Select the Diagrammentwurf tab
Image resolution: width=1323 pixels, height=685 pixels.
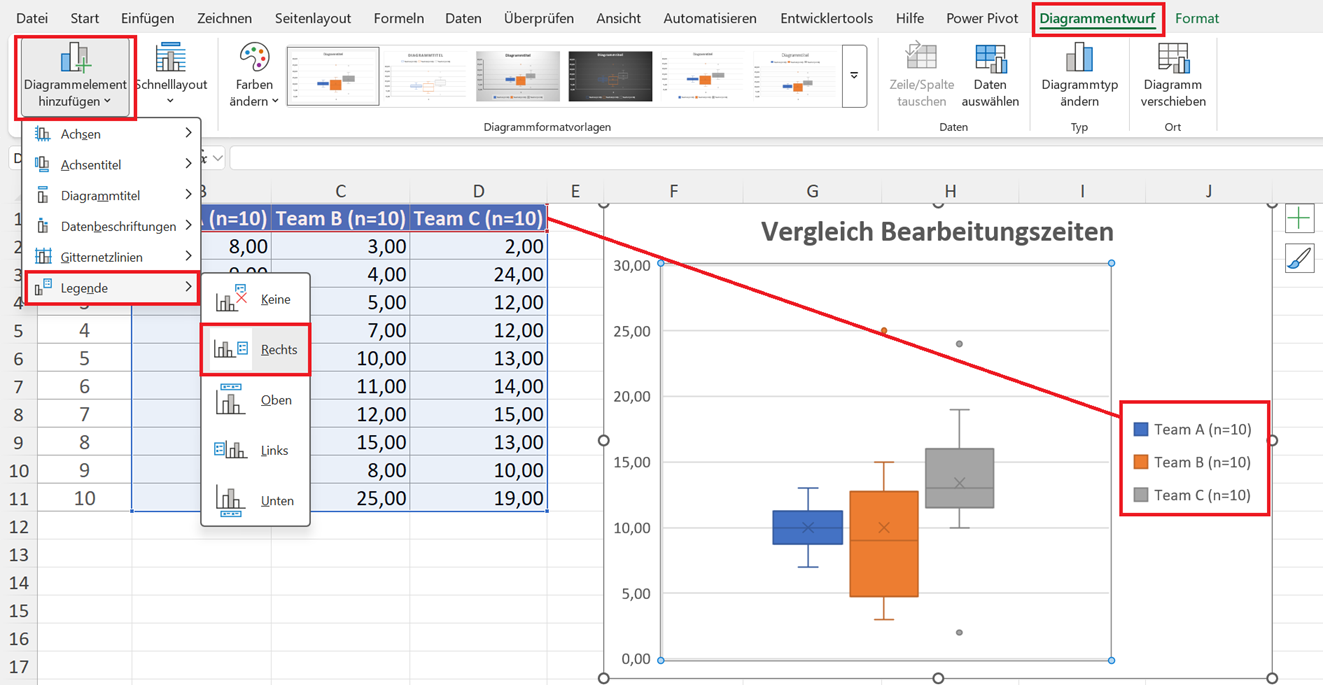pyautogui.click(x=1097, y=18)
